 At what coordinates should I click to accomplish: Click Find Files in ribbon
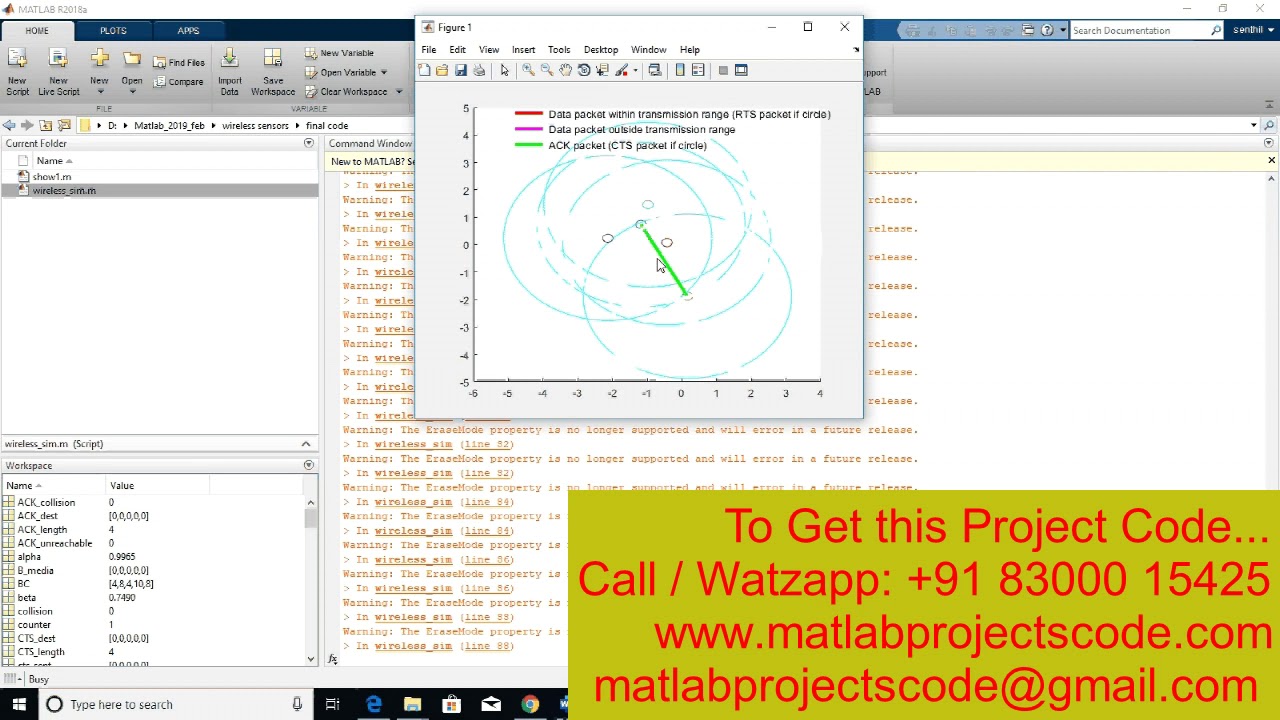point(179,62)
